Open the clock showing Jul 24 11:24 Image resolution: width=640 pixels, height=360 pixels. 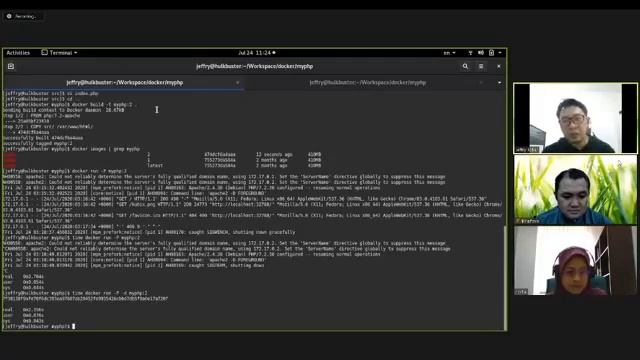(257, 53)
